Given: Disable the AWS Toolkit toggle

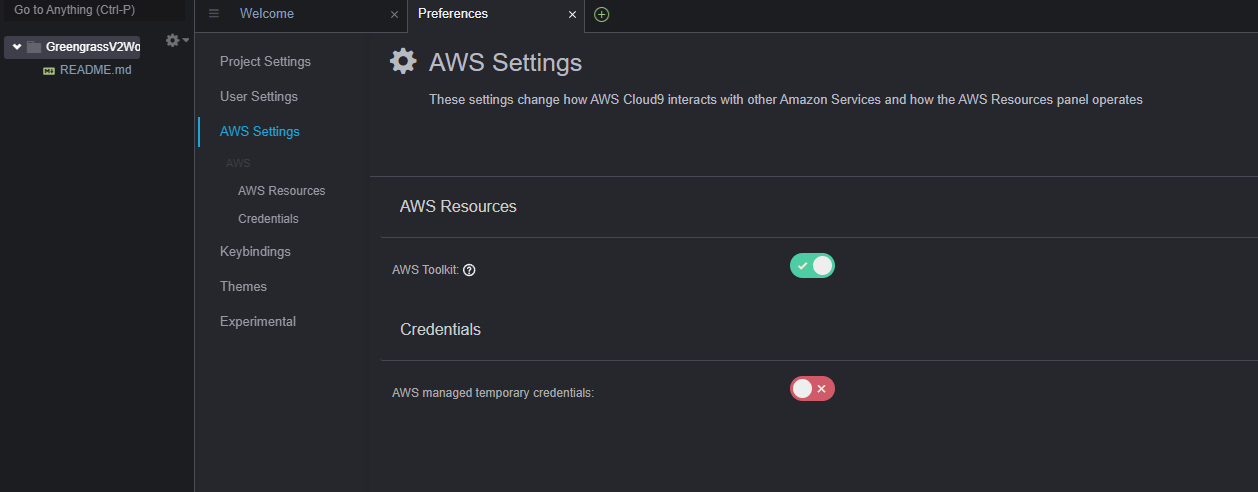Looking at the screenshot, I should [x=812, y=265].
